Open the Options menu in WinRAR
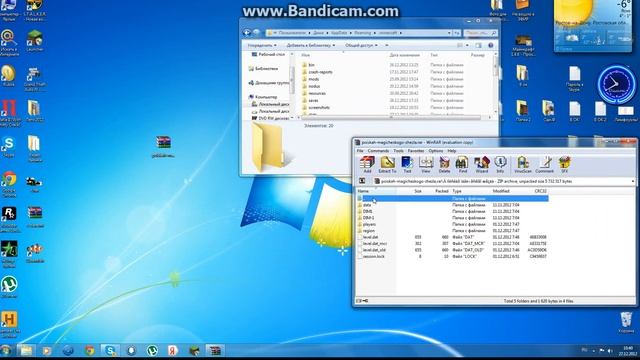This screenshot has height=360, width=640. (436, 151)
